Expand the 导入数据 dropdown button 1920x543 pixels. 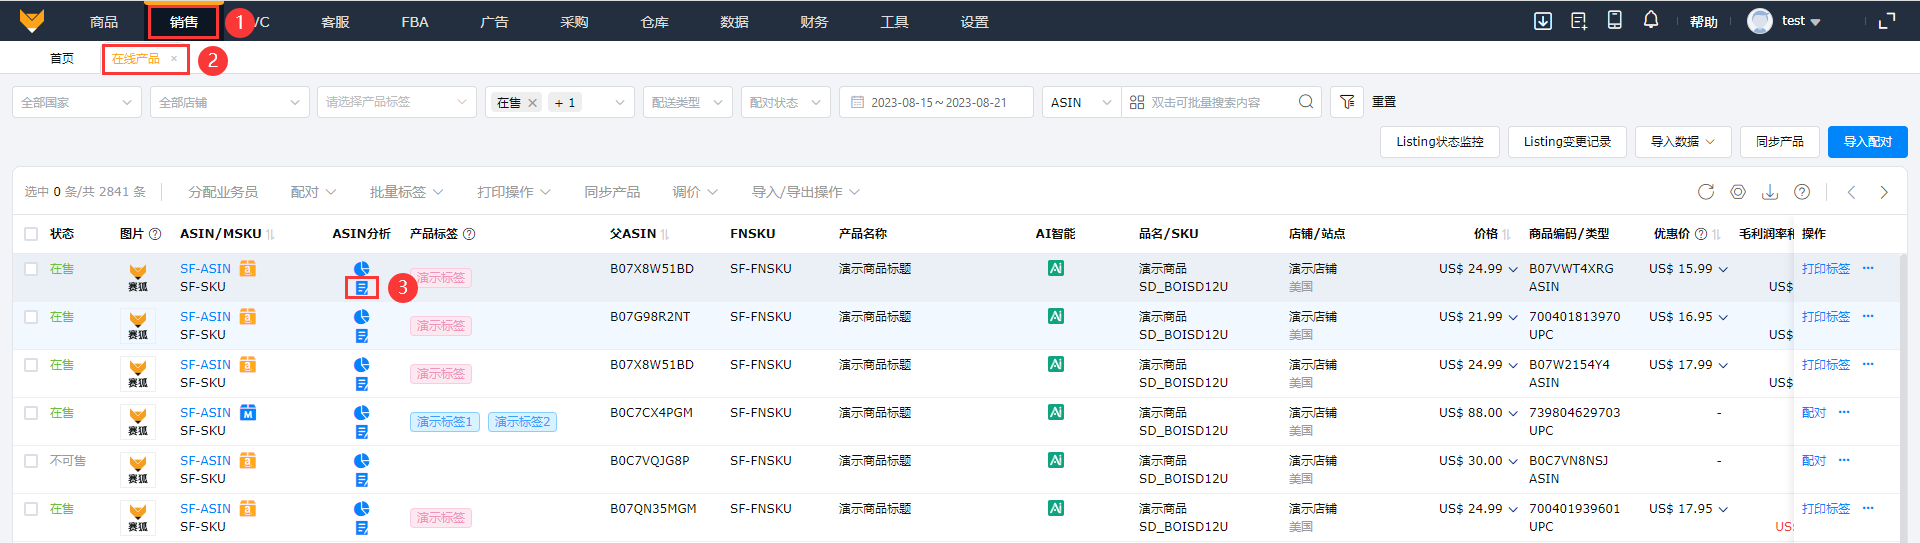(1682, 142)
